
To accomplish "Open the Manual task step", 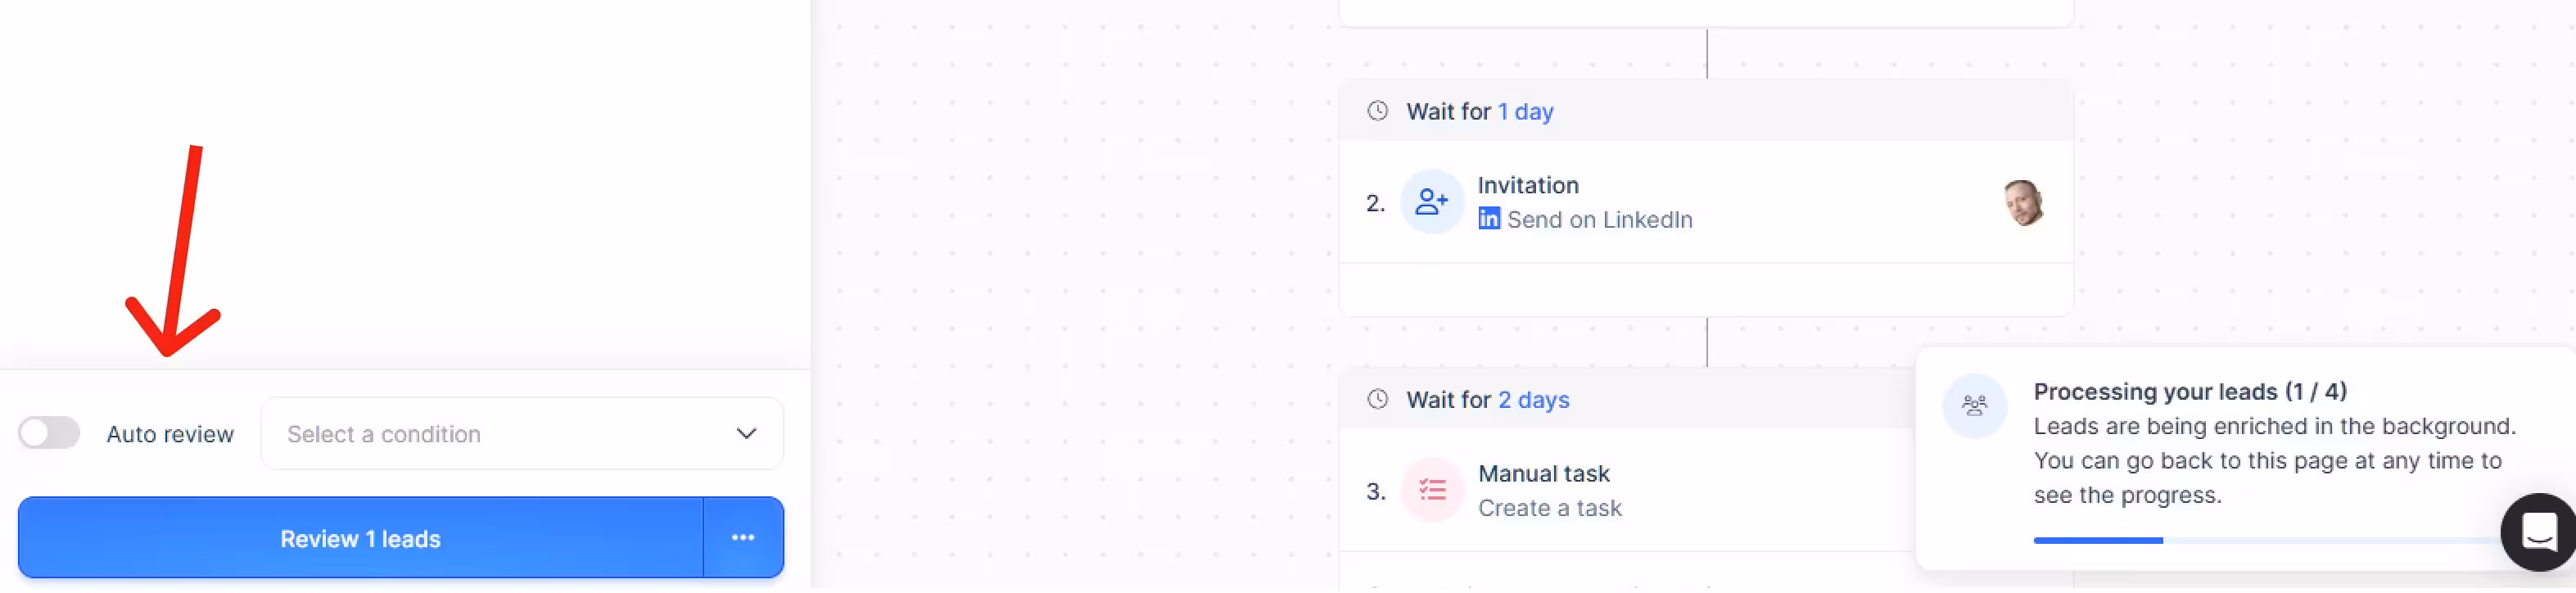I will click(x=1543, y=474).
